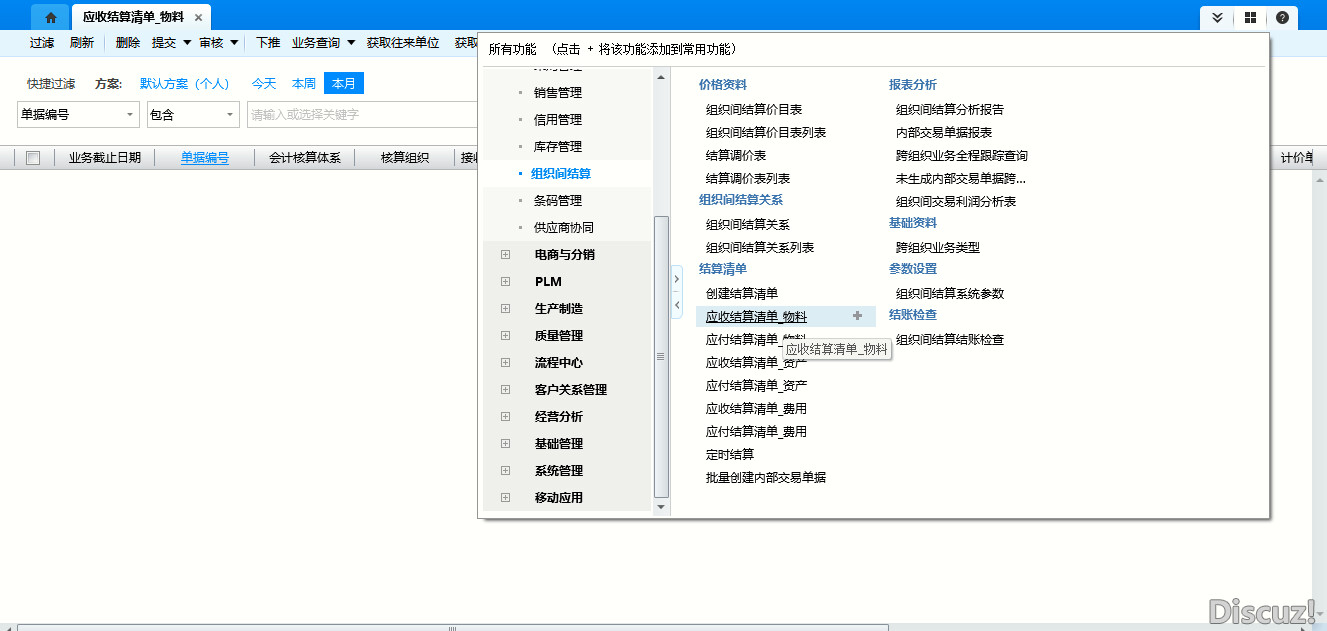The height and width of the screenshot is (631, 1327).
Task: Open the four-square all functions icon
Action: click(x=1250, y=18)
